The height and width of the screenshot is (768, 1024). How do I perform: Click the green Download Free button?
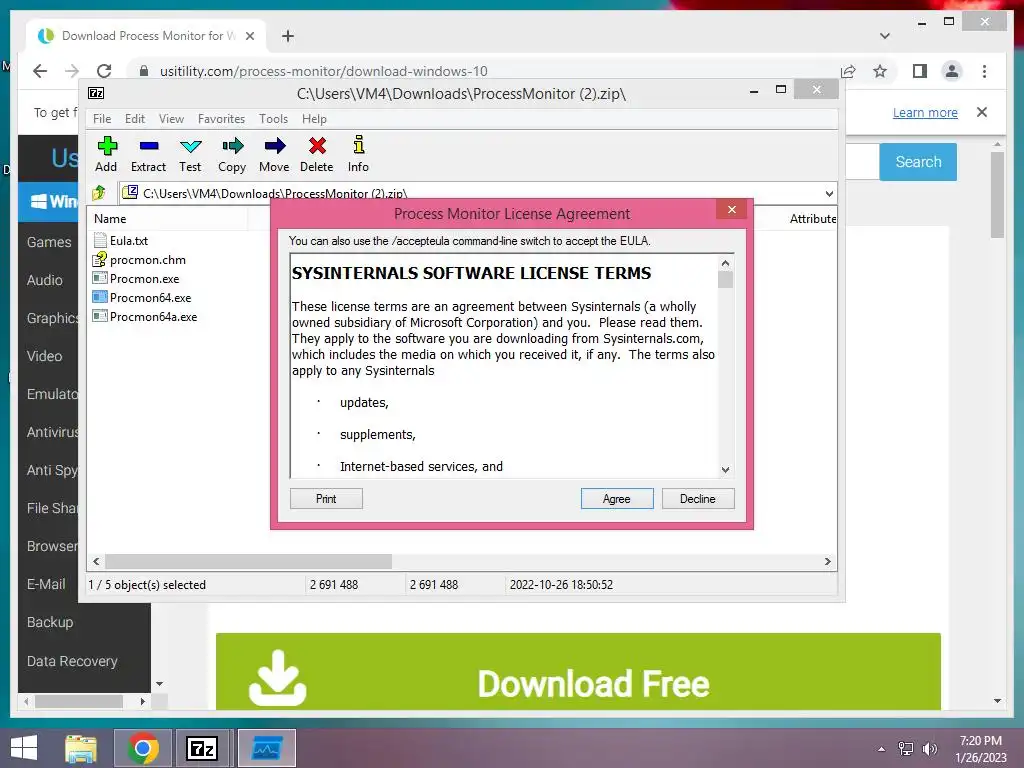[578, 671]
